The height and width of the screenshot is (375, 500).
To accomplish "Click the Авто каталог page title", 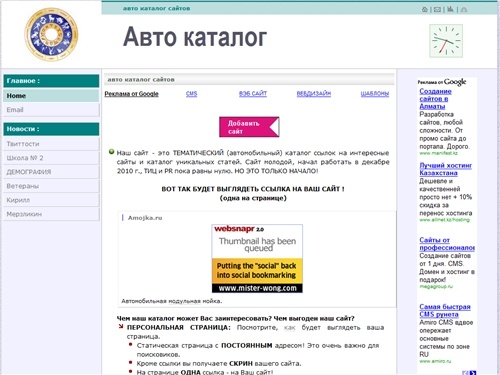I will click(195, 37).
